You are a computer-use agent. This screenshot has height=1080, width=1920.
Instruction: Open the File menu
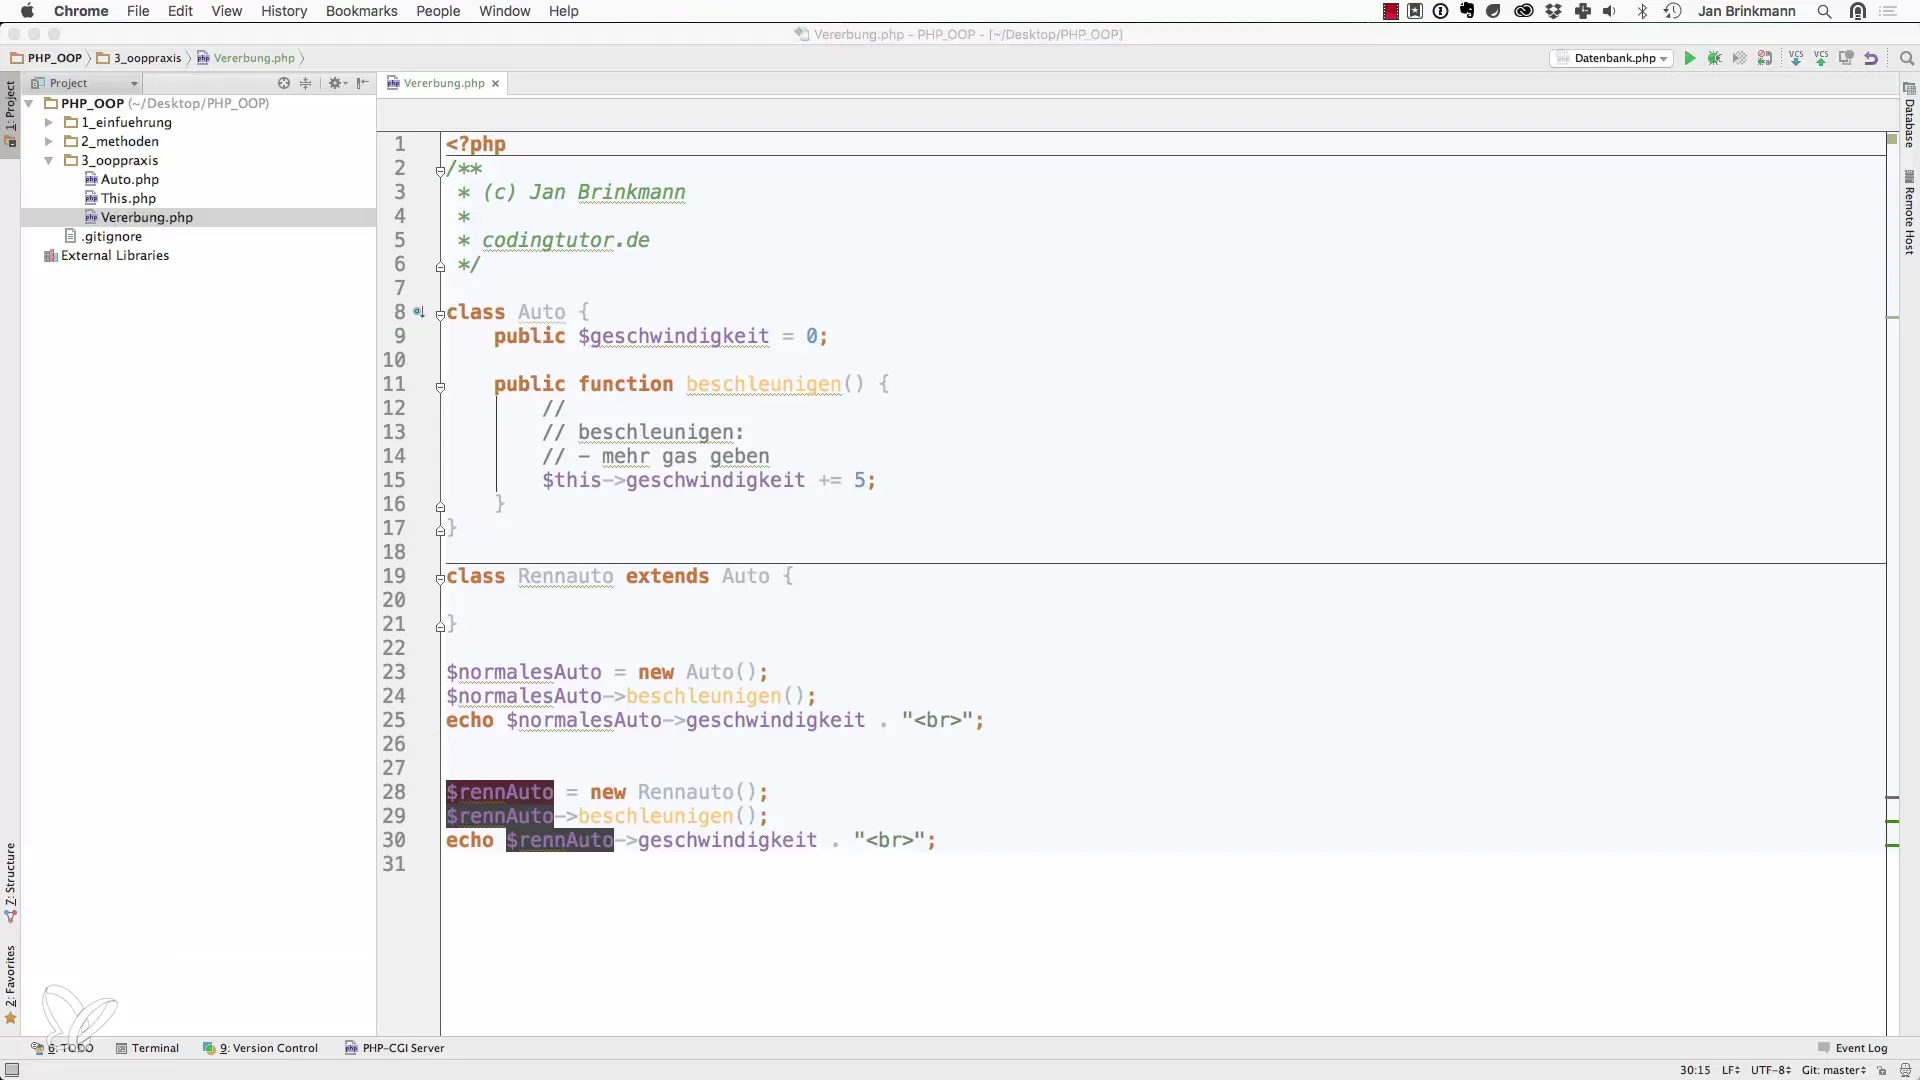[x=138, y=11]
